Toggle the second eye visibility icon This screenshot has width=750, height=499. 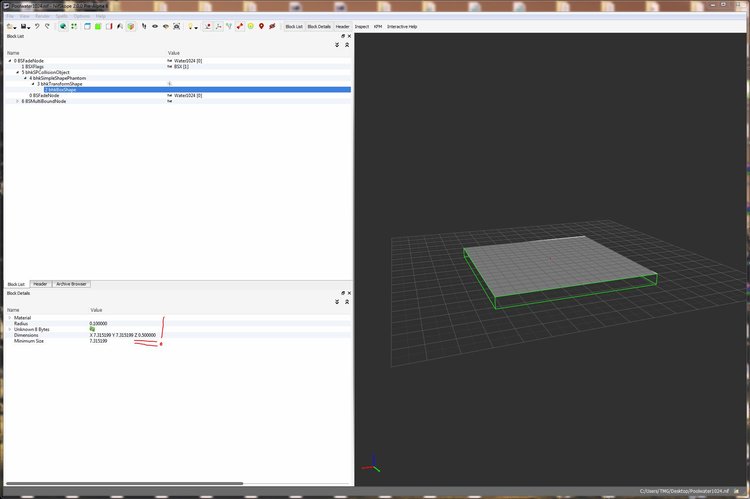pyautogui.click(x=166, y=26)
